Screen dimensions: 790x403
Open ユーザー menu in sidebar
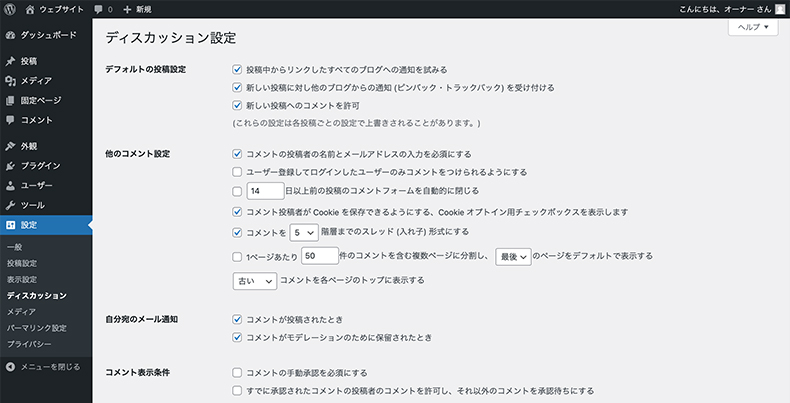[46, 186]
